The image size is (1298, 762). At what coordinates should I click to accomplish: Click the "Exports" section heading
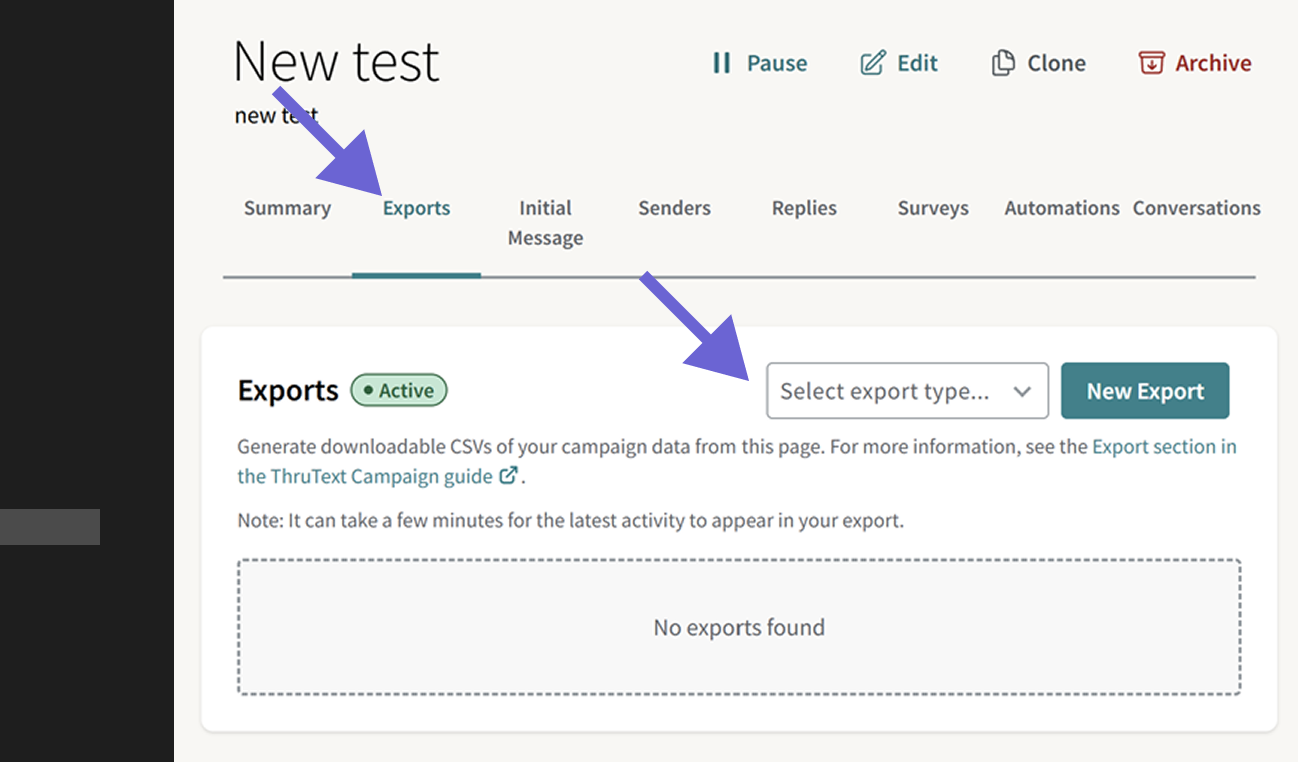tap(288, 391)
